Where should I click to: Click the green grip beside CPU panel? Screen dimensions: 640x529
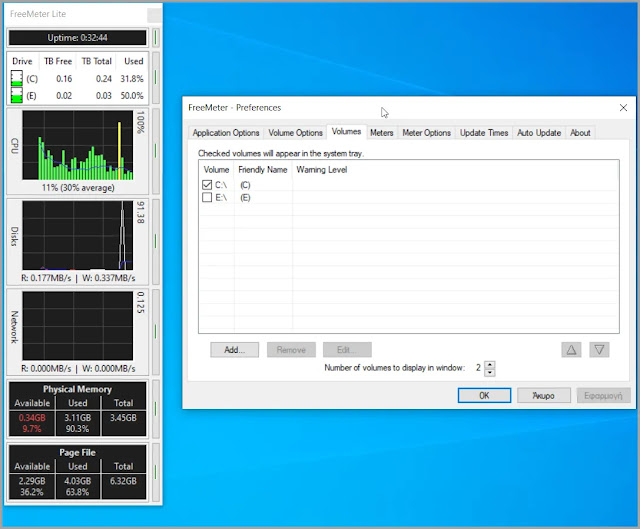156,151
